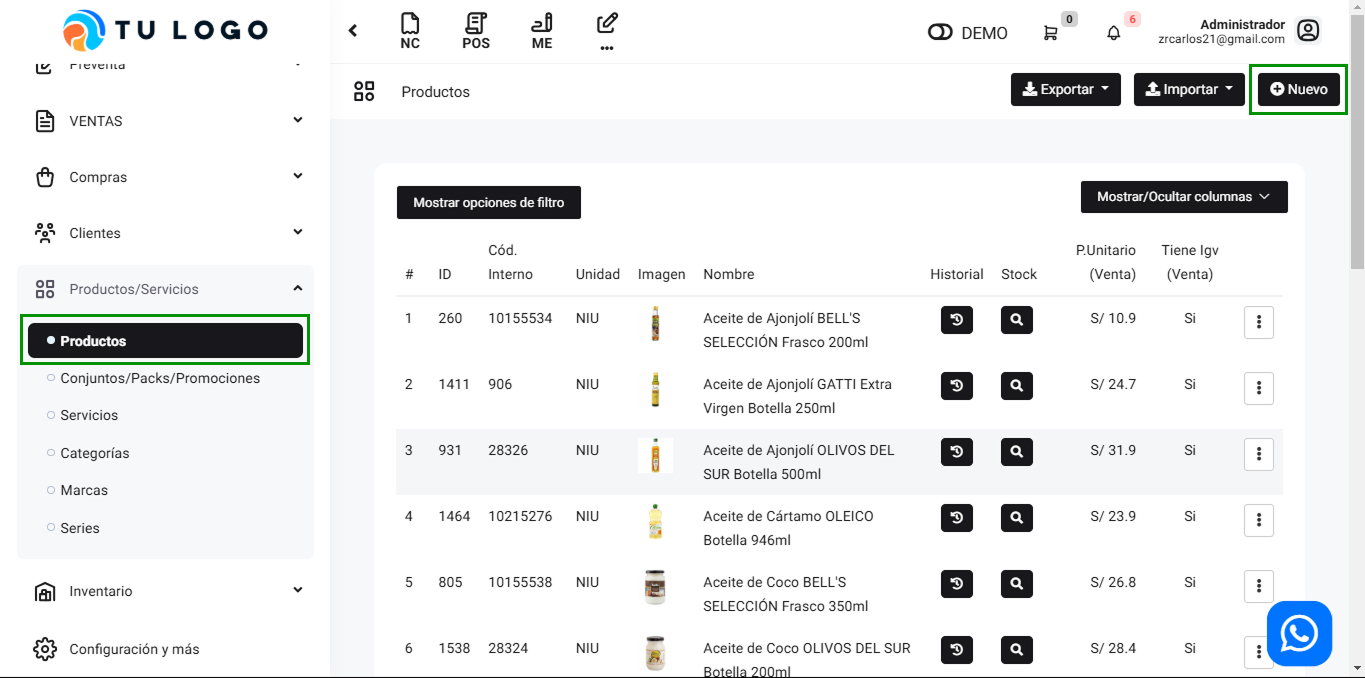The image size is (1365, 678).
Task: Click the Nuevo button
Action: point(1298,89)
